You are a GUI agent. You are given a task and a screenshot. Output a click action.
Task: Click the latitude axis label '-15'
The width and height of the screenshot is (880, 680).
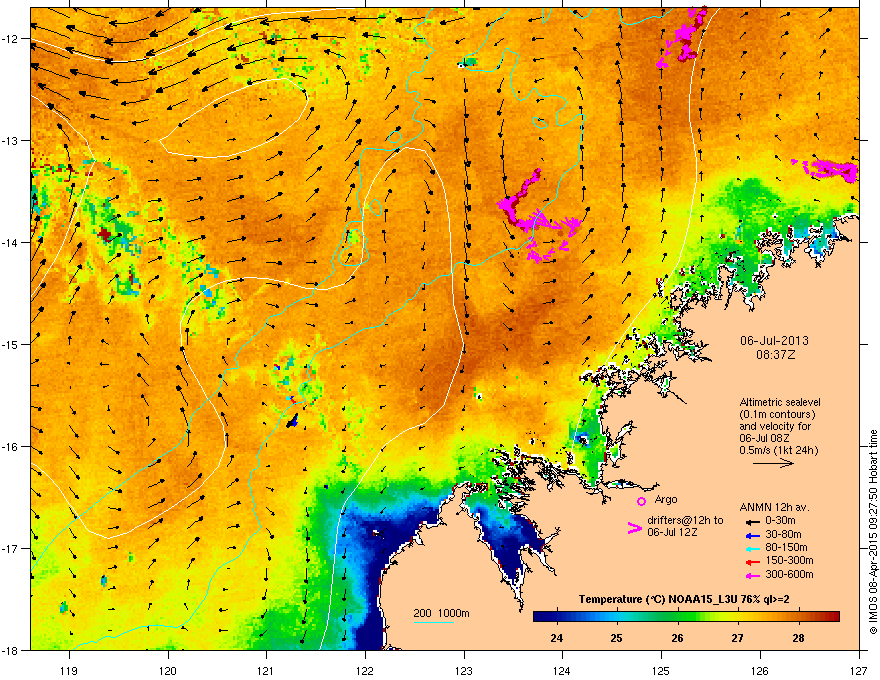11,344
